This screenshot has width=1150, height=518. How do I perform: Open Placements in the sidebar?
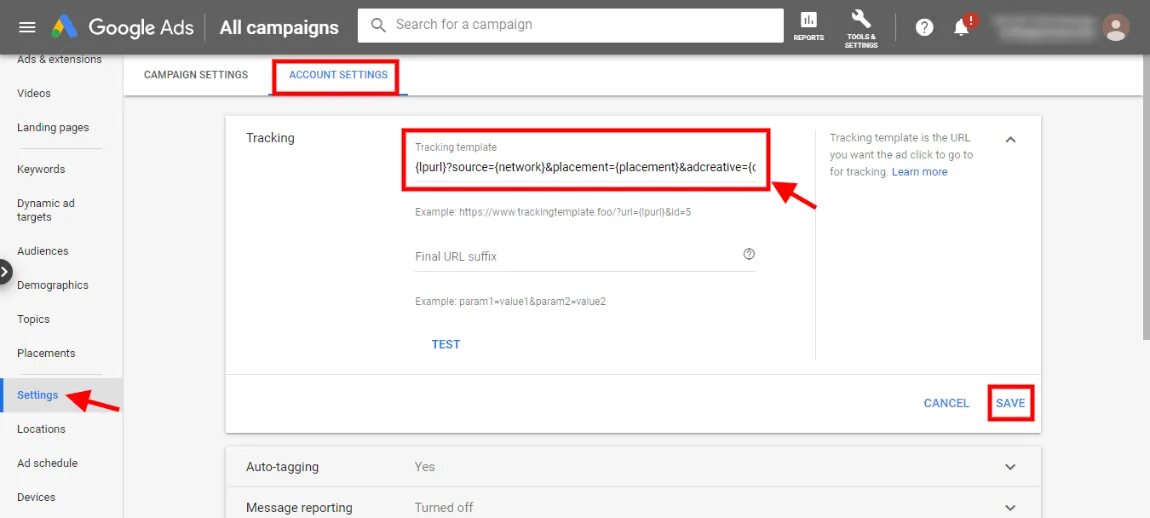pyautogui.click(x=46, y=353)
